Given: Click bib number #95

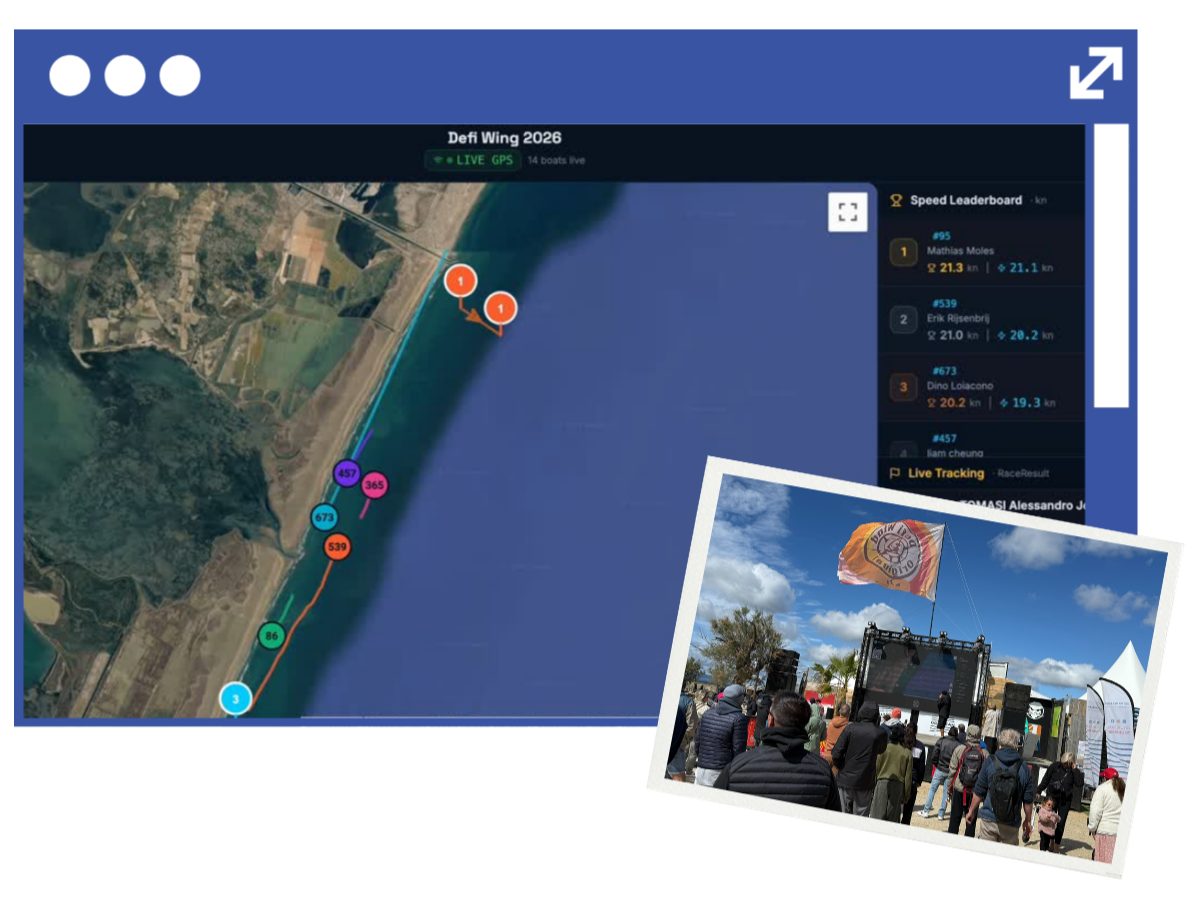Looking at the screenshot, I should (x=940, y=237).
